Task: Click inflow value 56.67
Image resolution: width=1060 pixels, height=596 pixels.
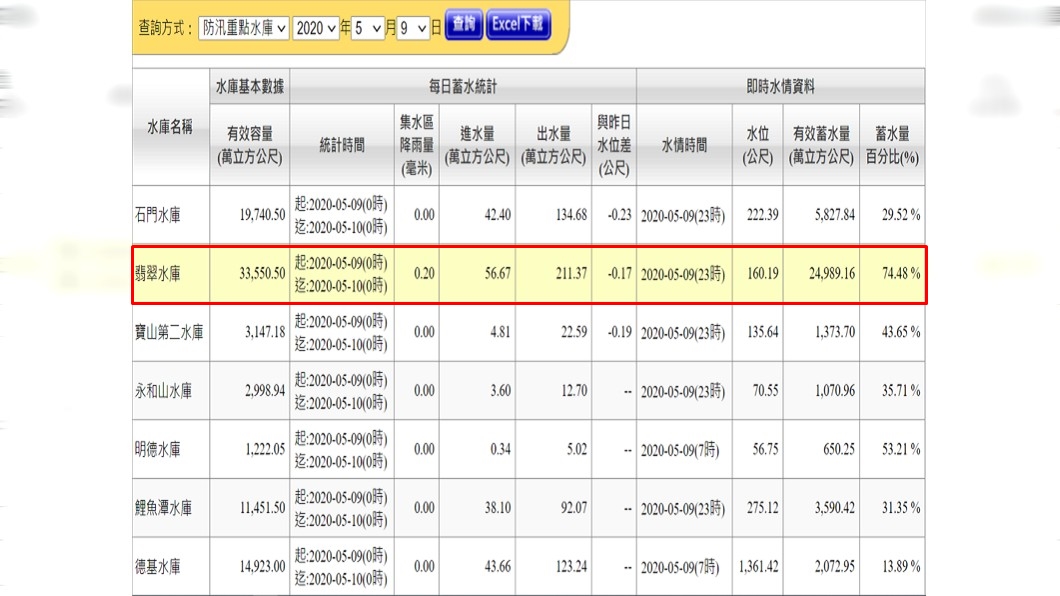Action: click(x=498, y=274)
